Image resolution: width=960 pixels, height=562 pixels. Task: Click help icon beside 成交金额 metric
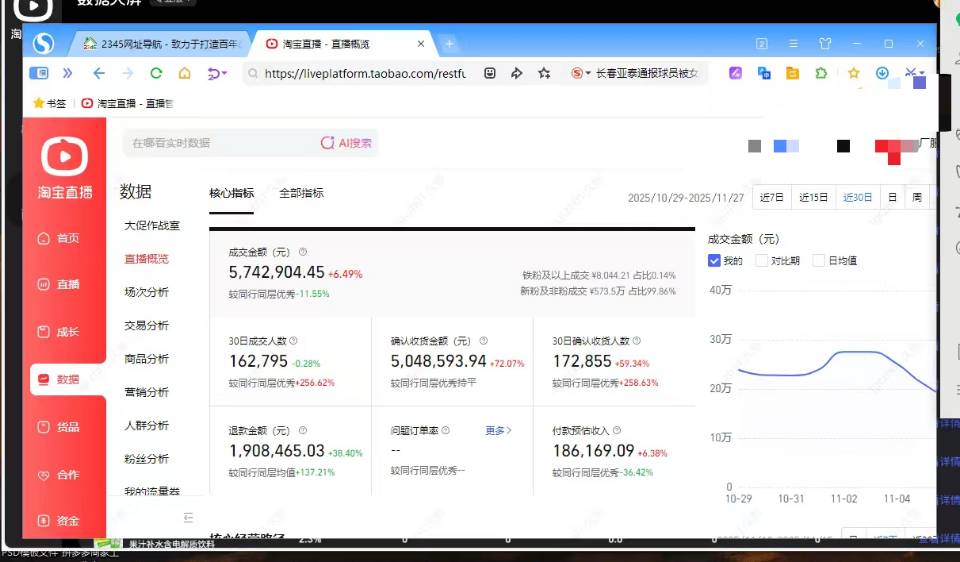pos(303,253)
